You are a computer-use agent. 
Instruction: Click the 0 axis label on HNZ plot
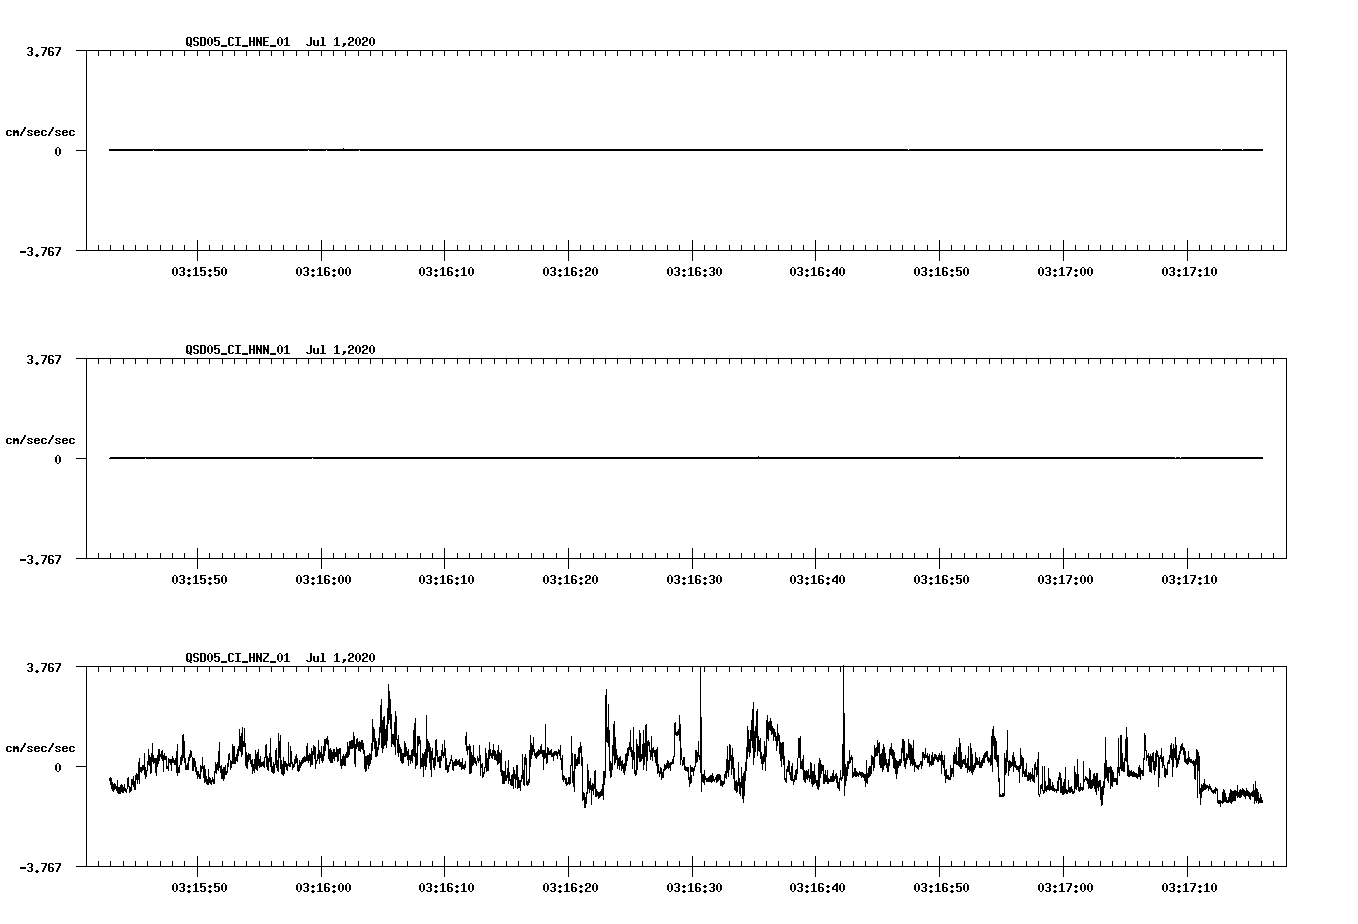click(58, 767)
